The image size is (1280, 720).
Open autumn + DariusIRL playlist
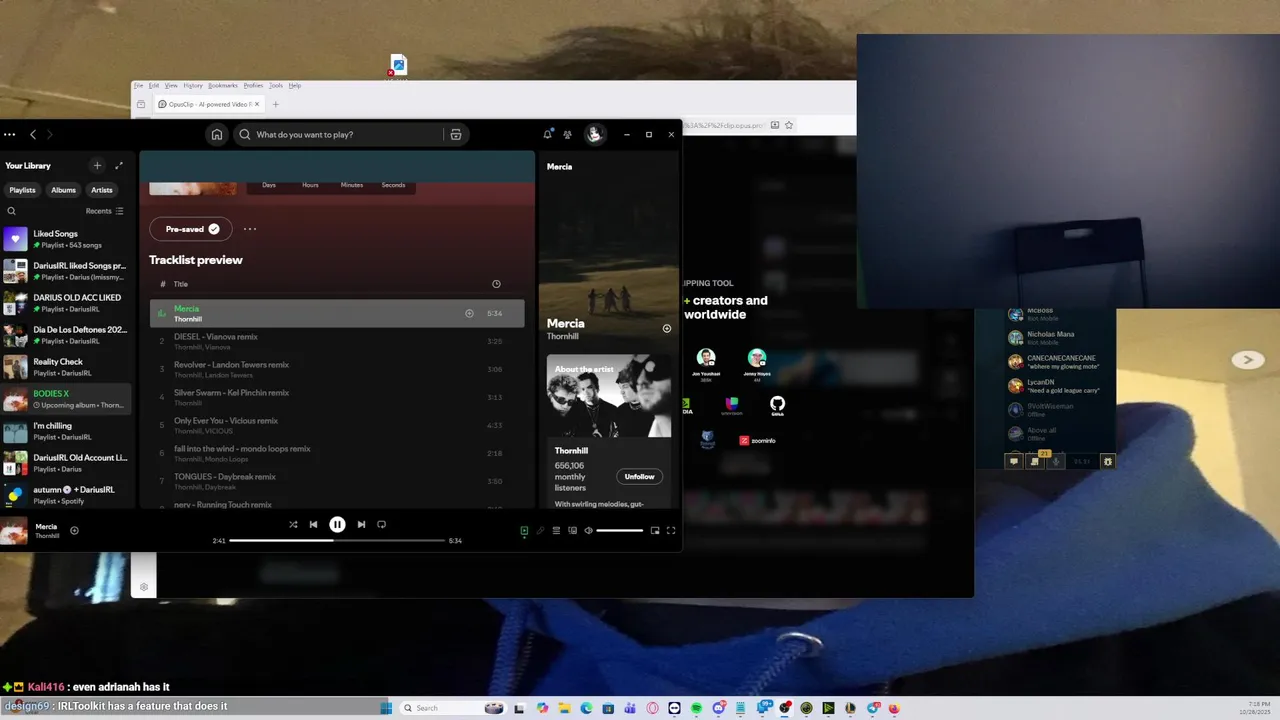tap(66, 495)
